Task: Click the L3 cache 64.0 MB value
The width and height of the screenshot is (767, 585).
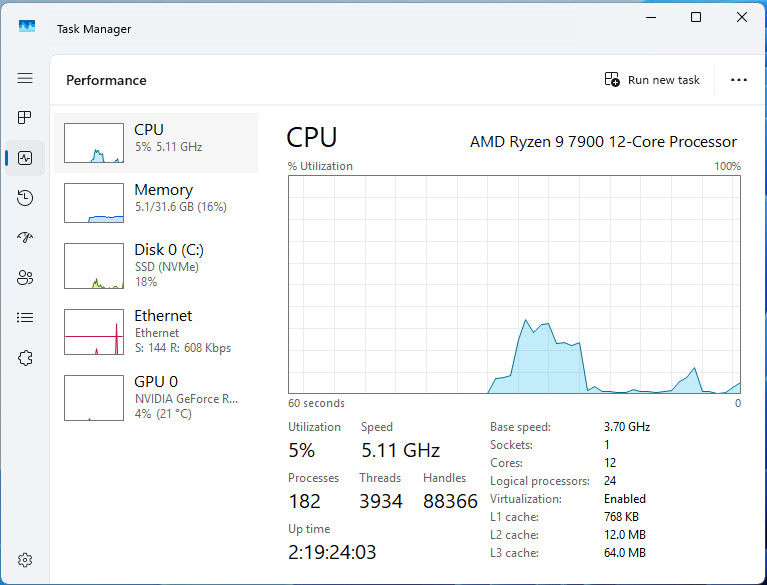Action: click(x=625, y=553)
